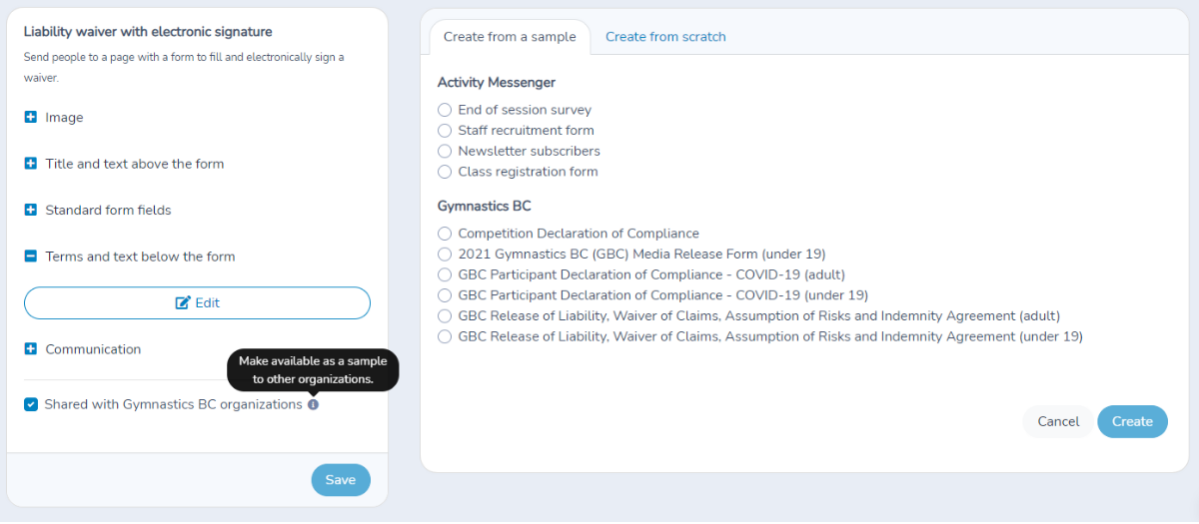Open the Create from scratch tab
This screenshot has width=1199, height=524.
click(x=665, y=37)
